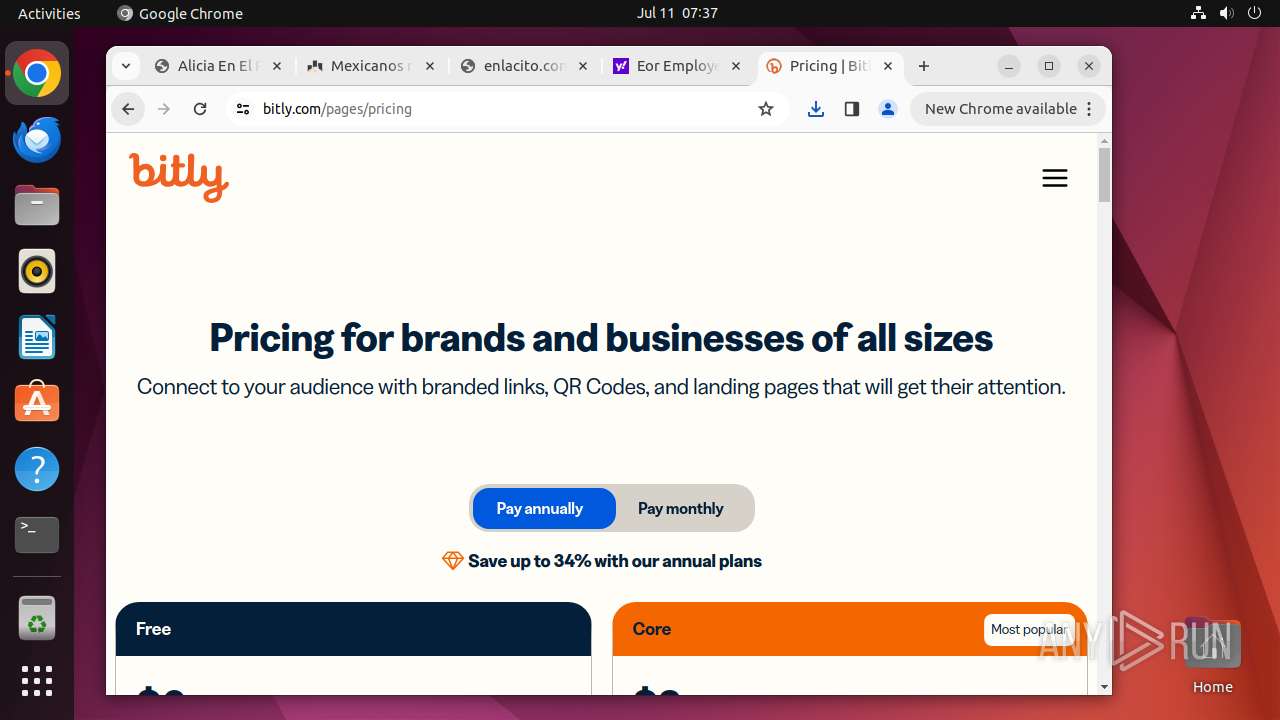Click the Free plan header
Image resolution: width=1280 pixels, height=720 pixels.
[353, 629]
